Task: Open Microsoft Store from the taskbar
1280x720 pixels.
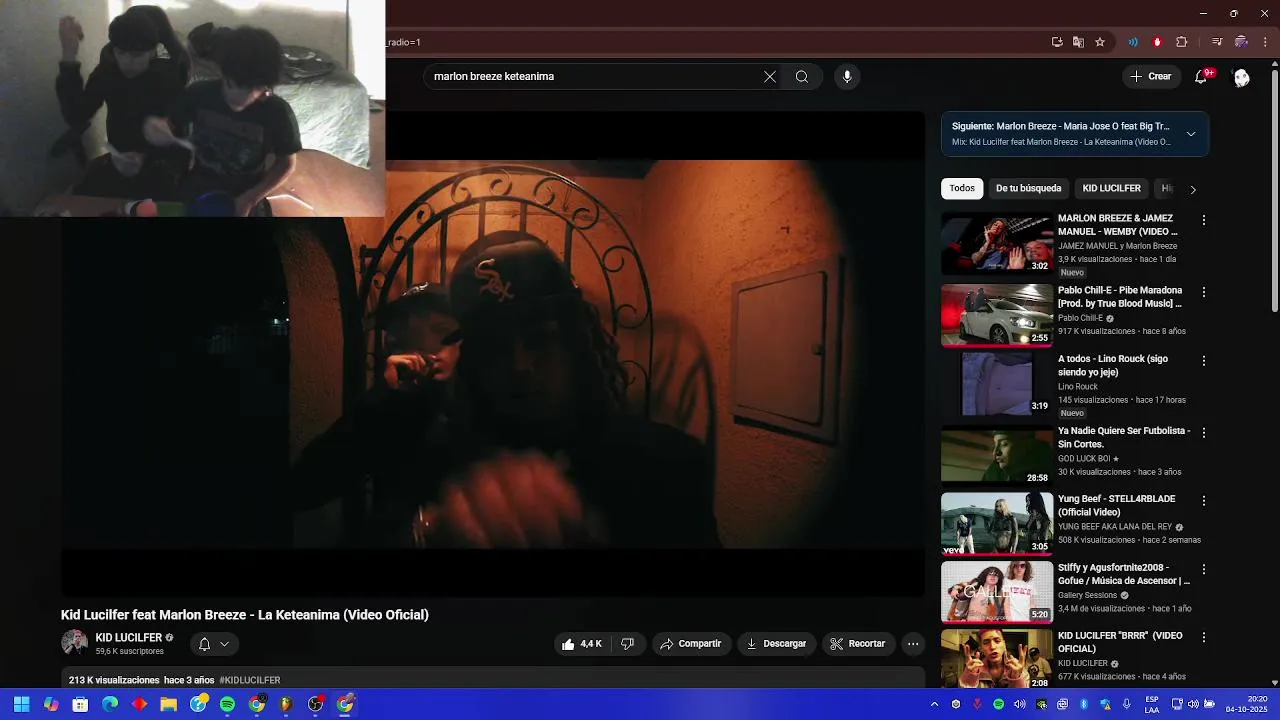Action: pos(80,704)
